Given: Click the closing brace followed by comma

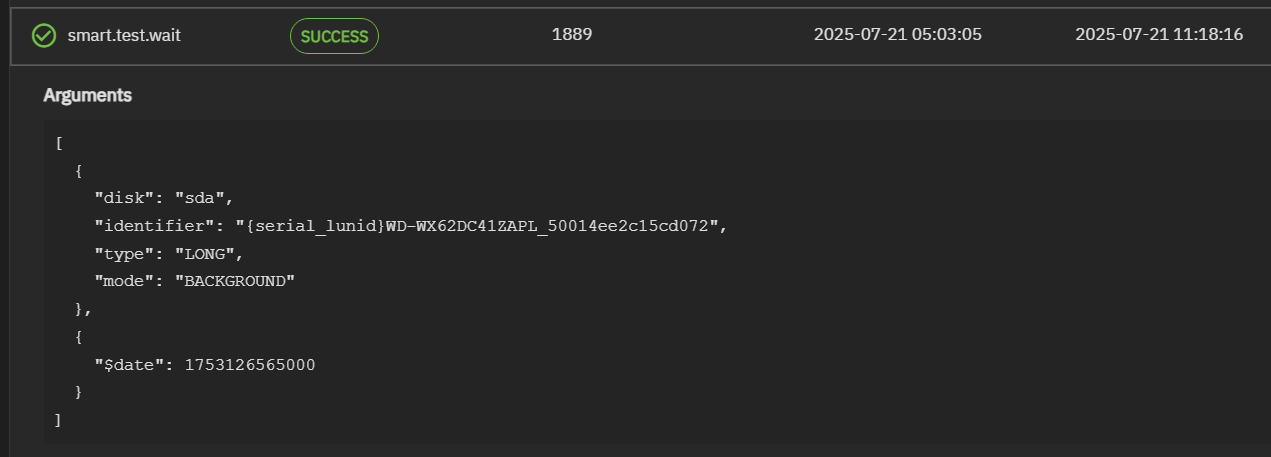Looking at the screenshot, I should pyautogui.click(x=83, y=309).
